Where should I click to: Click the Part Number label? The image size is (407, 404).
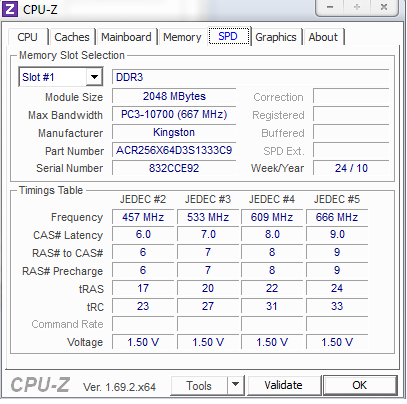(x=74, y=151)
